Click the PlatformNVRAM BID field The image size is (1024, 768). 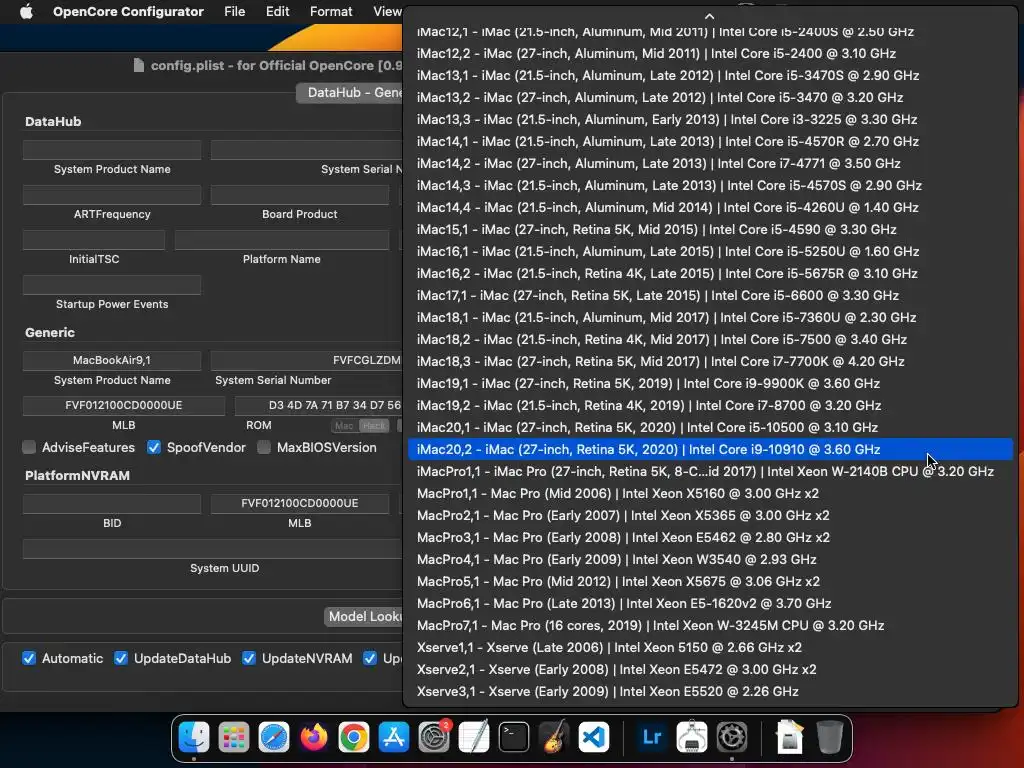(x=112, y=504)
